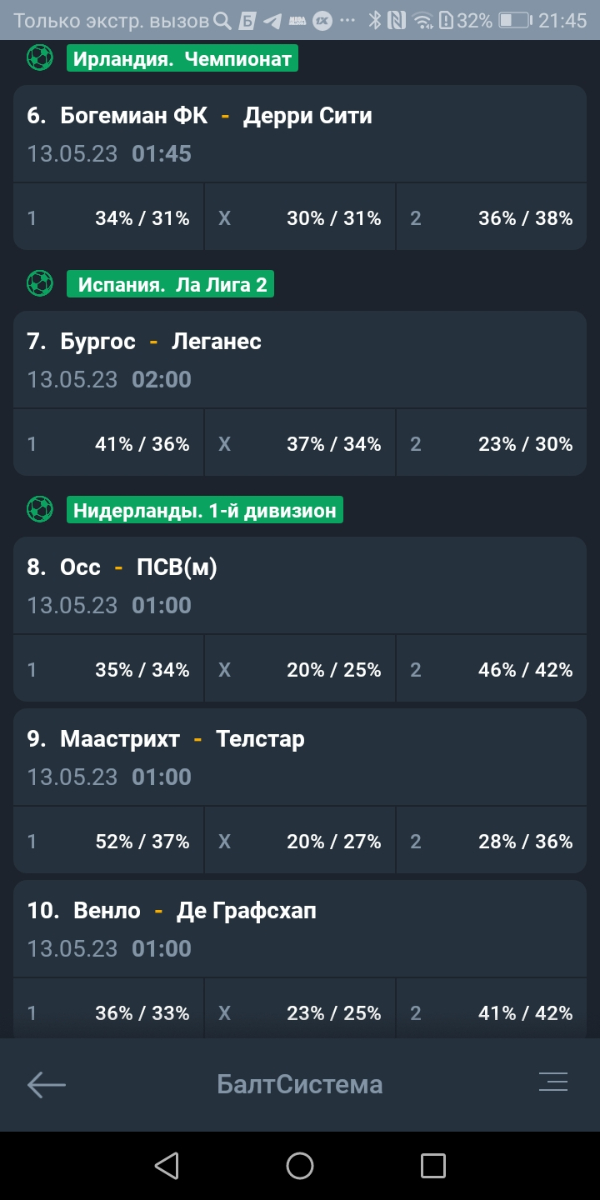The width and height of the screenshot is (600, 1200).
Task: Tap football icon beside Нидерланды. 1-й дивизион
Action: coord(40,510)
